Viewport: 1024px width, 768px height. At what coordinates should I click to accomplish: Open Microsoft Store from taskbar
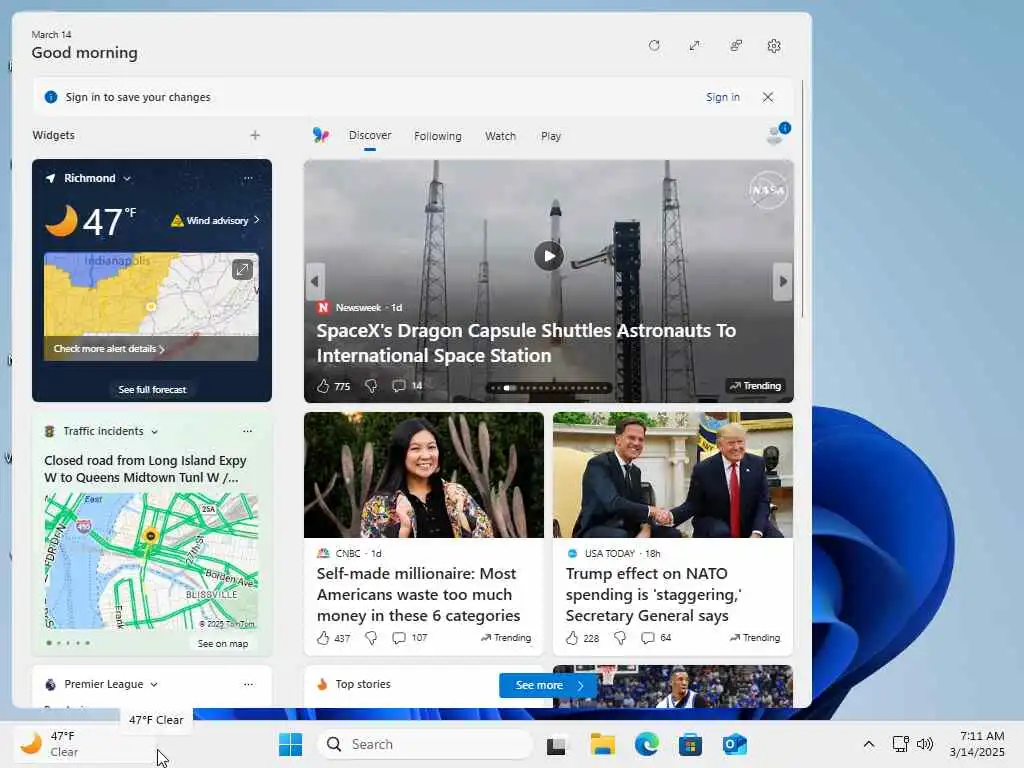pyautogui.click(x=690, y=744)
